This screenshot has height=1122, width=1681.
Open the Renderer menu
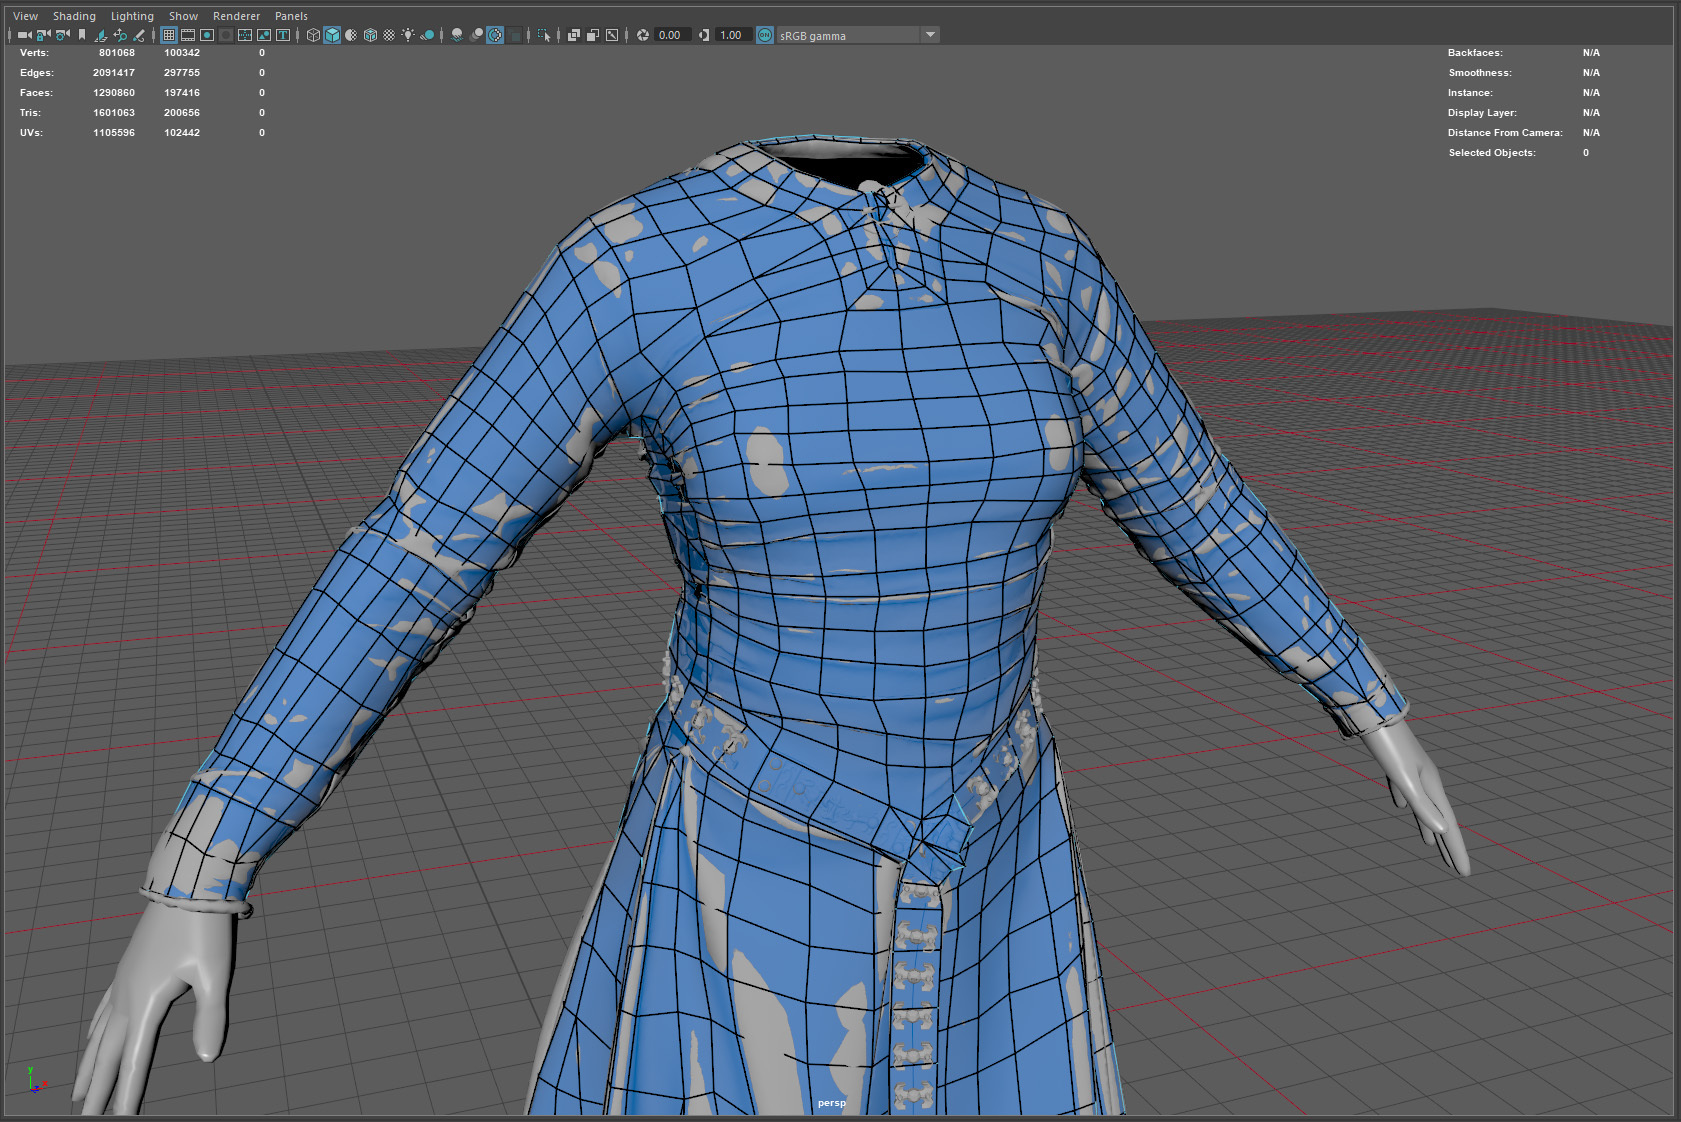coord(236,16)
